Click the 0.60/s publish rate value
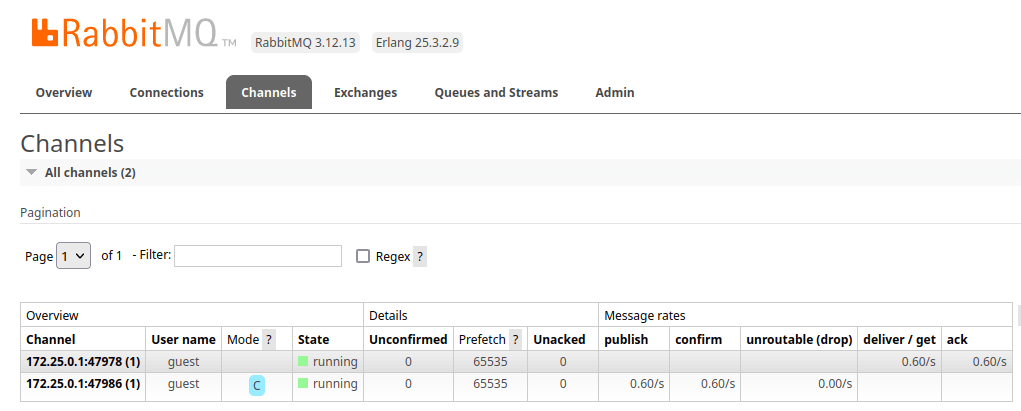This screenshot has width=1021, height=411. pos(647,384)
